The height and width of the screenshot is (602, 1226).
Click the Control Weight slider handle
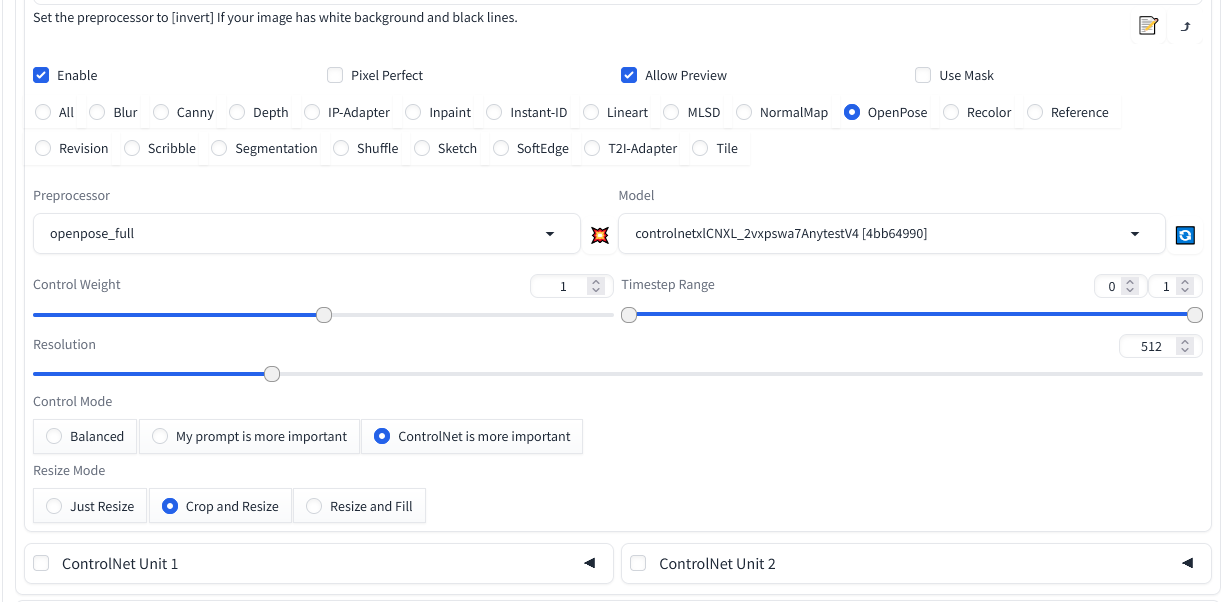coord(324,315)
